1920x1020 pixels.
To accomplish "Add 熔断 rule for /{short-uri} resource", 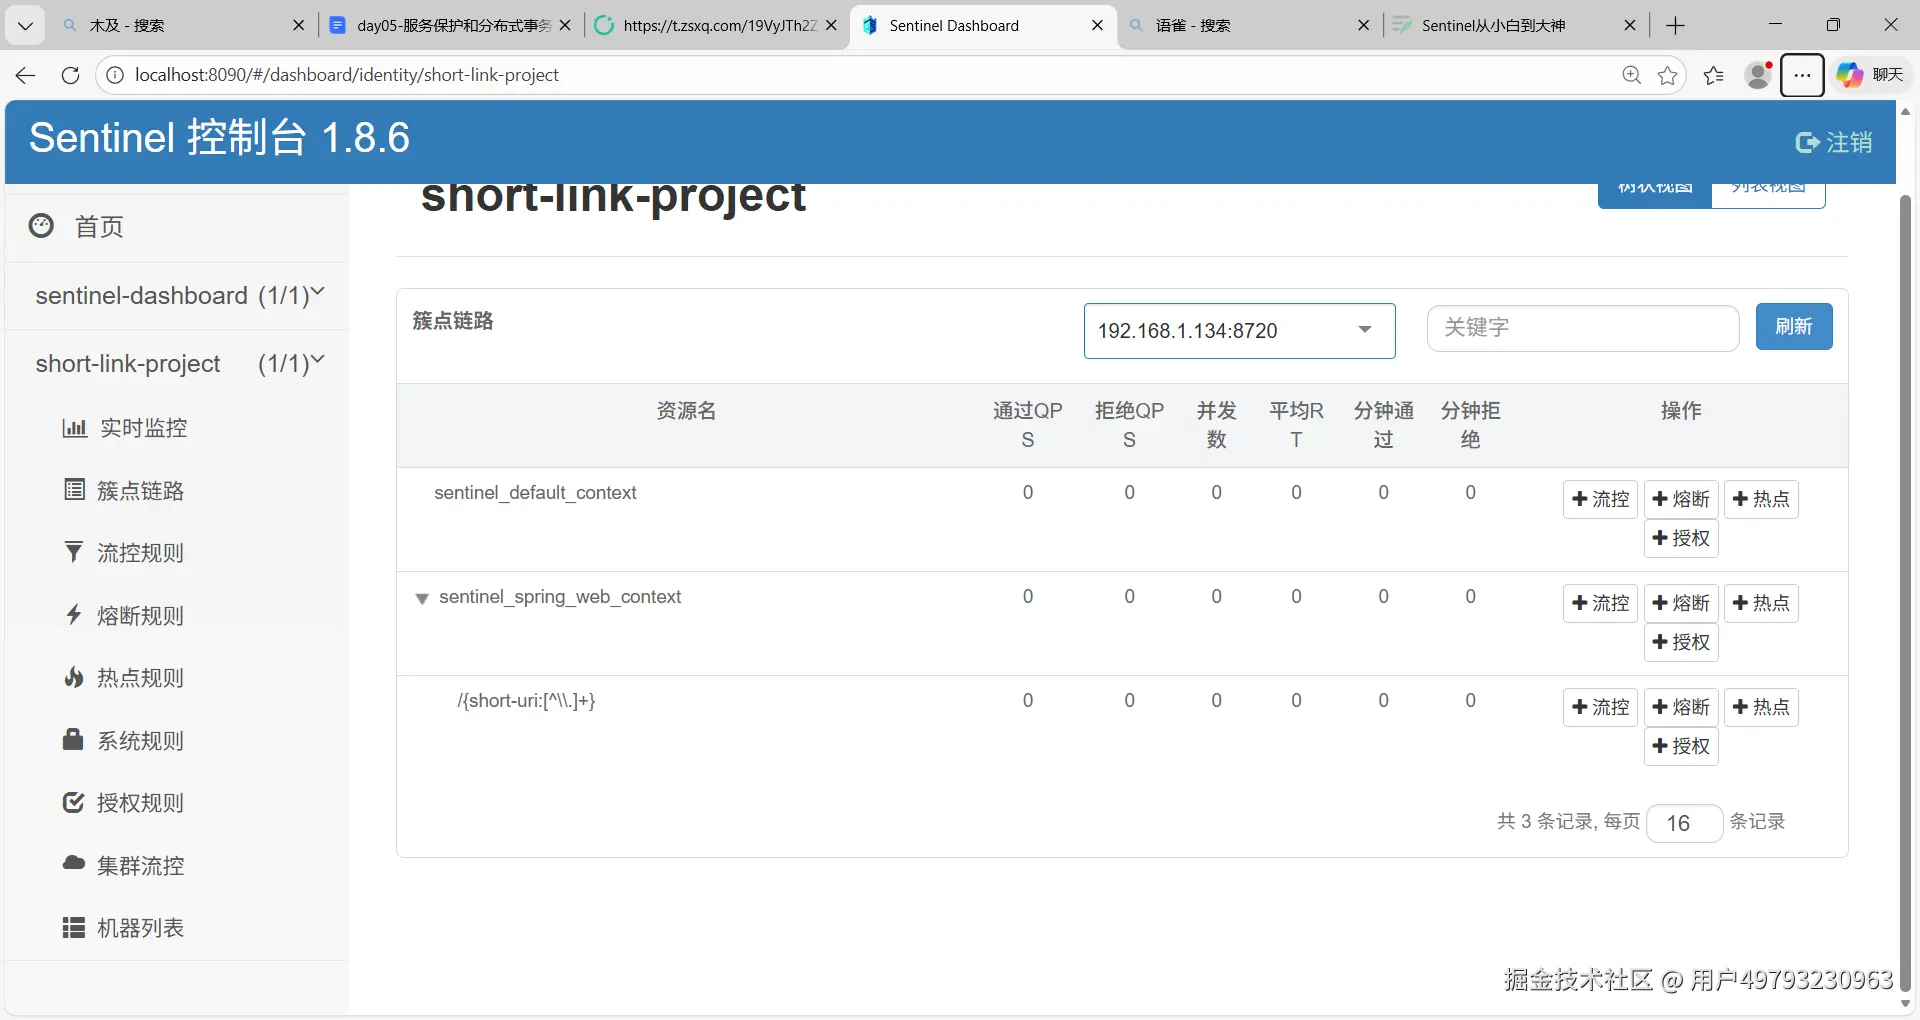I will [x=1681, y=707].
